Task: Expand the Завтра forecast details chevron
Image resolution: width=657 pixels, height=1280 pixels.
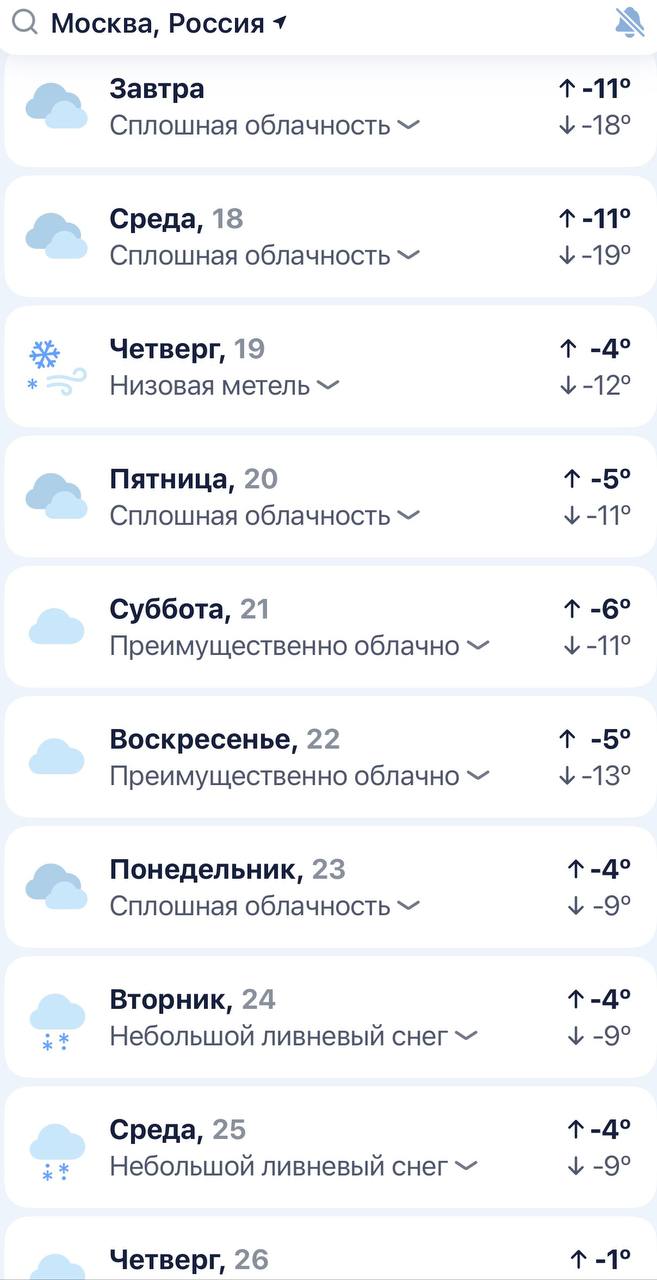Action: 407,126
